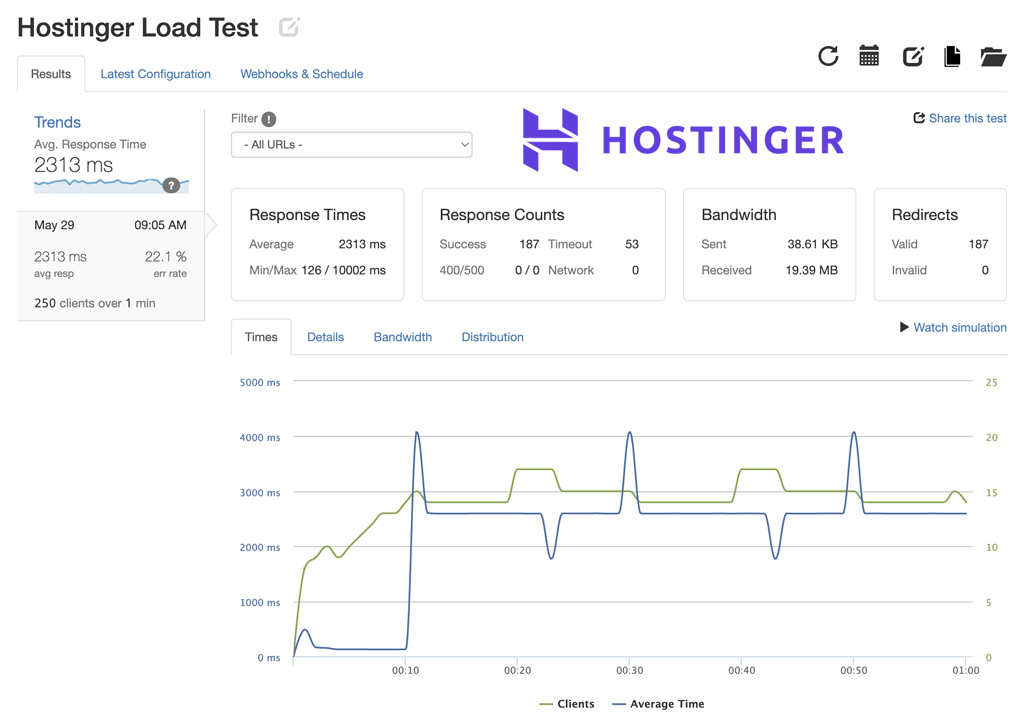Click the Valid redirects count 187
1024x725 pixels.
point(978,244)
